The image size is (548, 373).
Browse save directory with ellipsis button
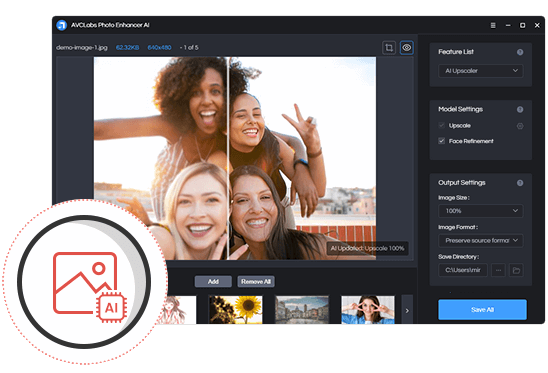pos(498,270)
